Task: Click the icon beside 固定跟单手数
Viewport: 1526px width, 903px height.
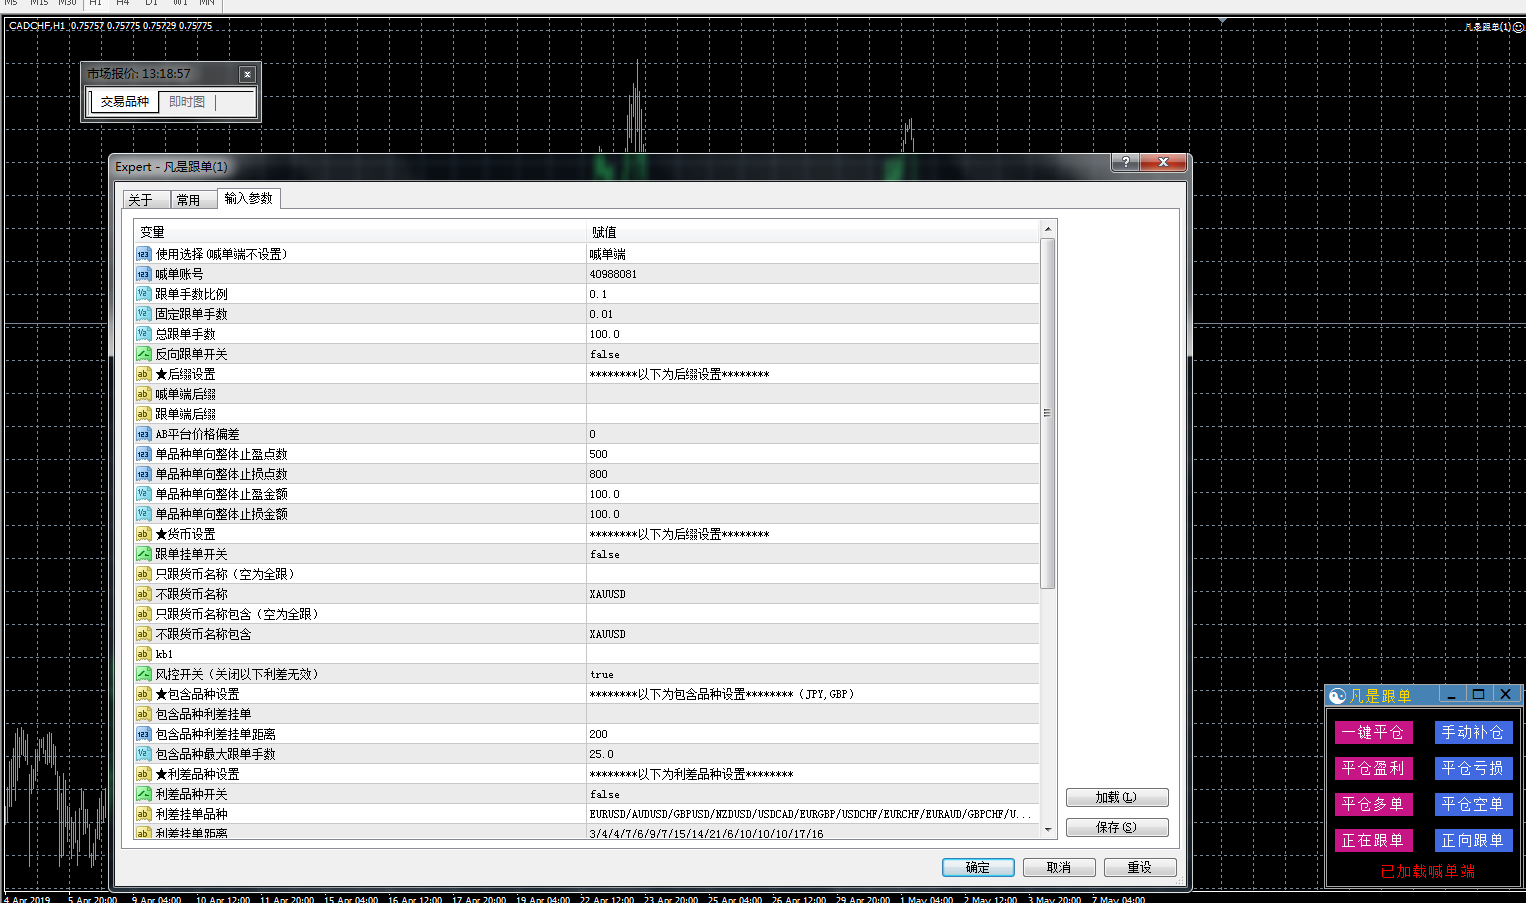Action: (x=143, y=314)
